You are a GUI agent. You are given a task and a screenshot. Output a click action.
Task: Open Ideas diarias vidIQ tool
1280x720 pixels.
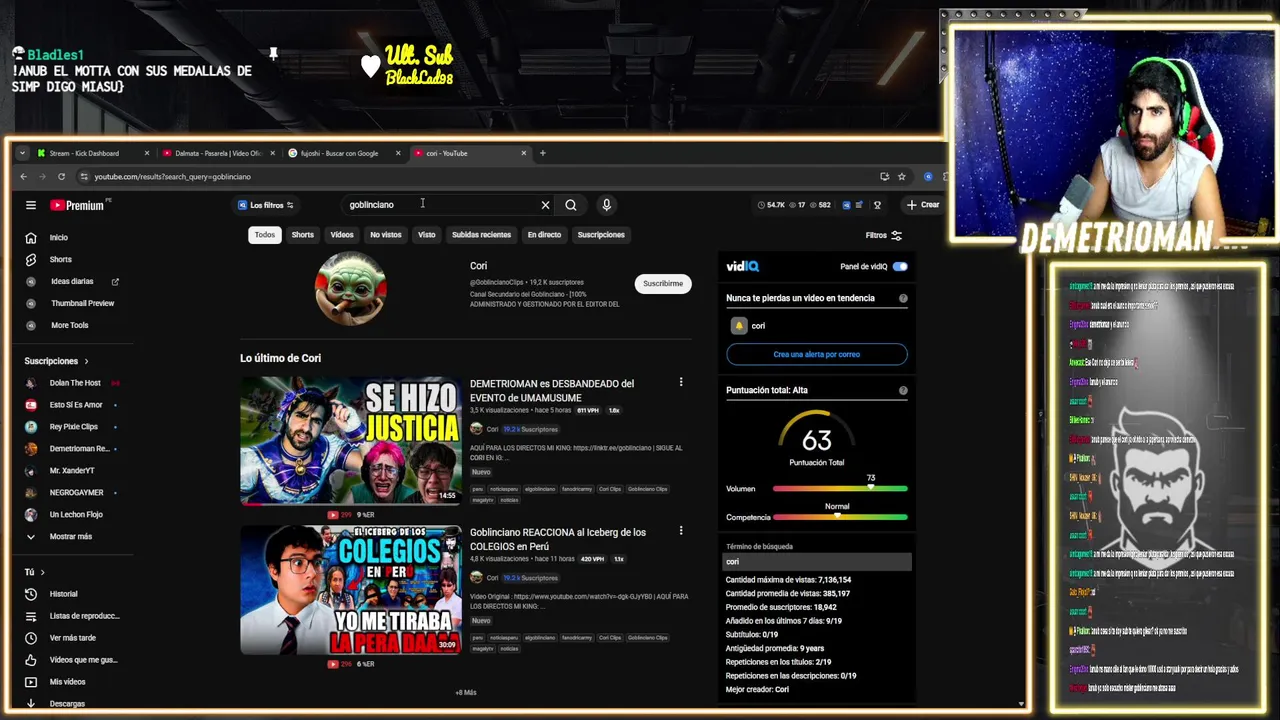(x=71, y=281)
